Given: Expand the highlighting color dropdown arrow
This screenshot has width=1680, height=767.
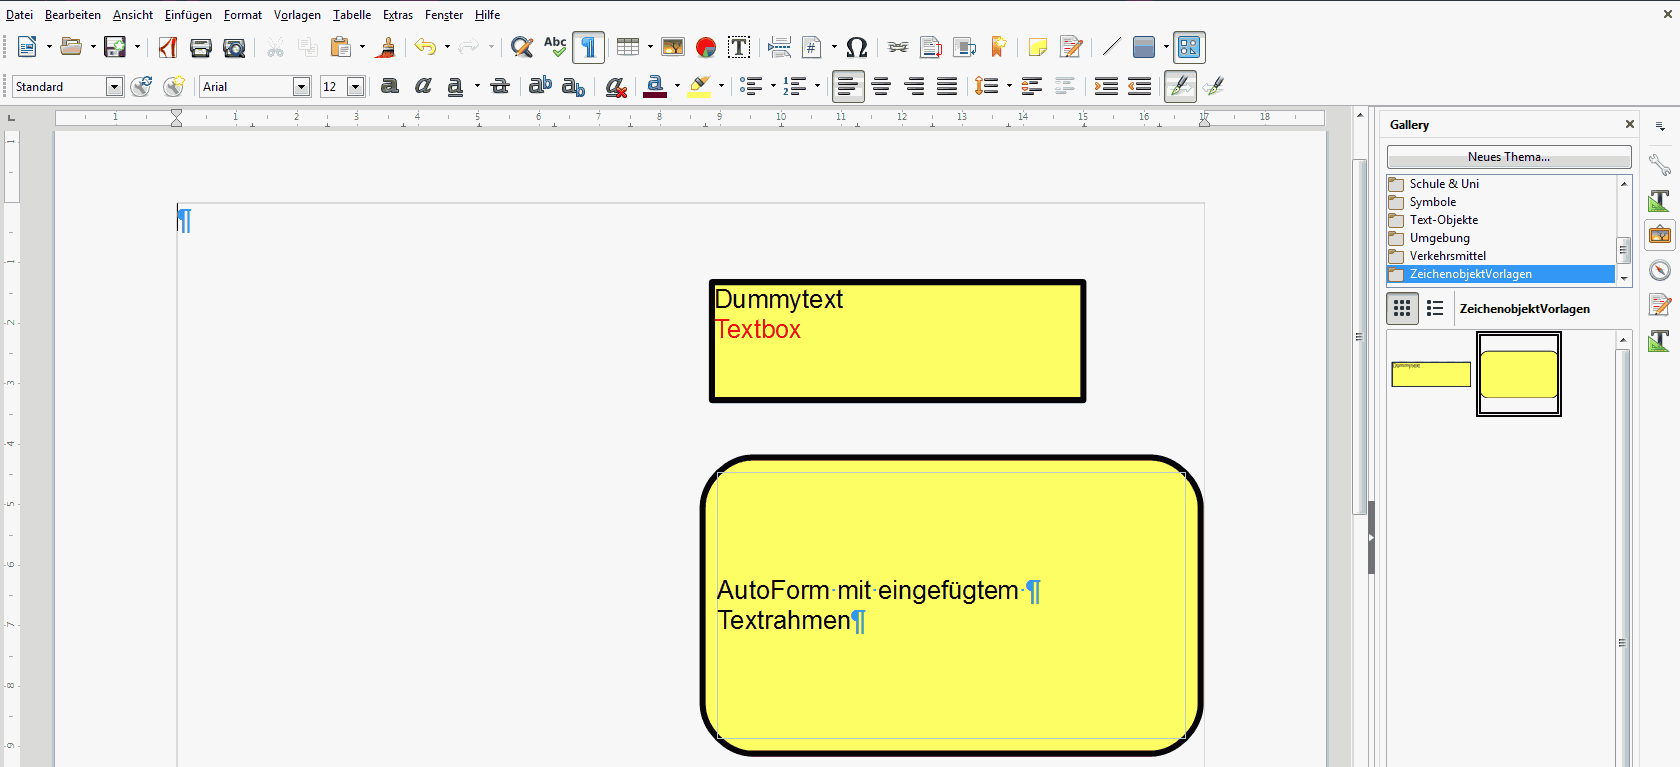Looking at the screenshot, I should (x=721, y=87).
